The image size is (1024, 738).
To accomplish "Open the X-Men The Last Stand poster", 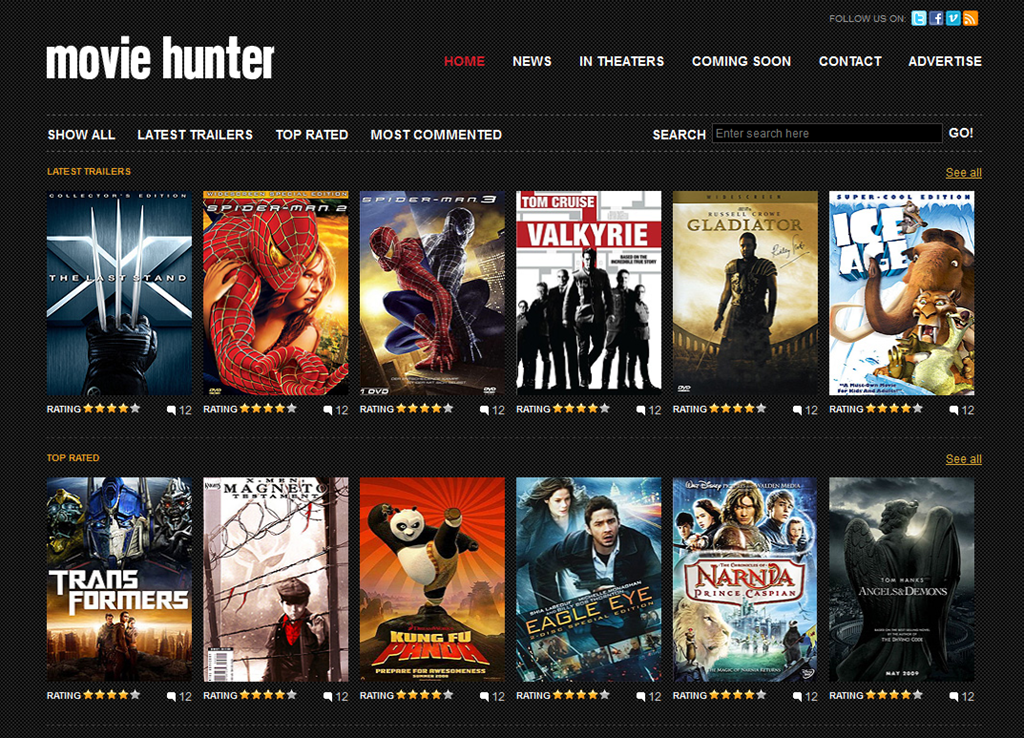I will (120, 293).
